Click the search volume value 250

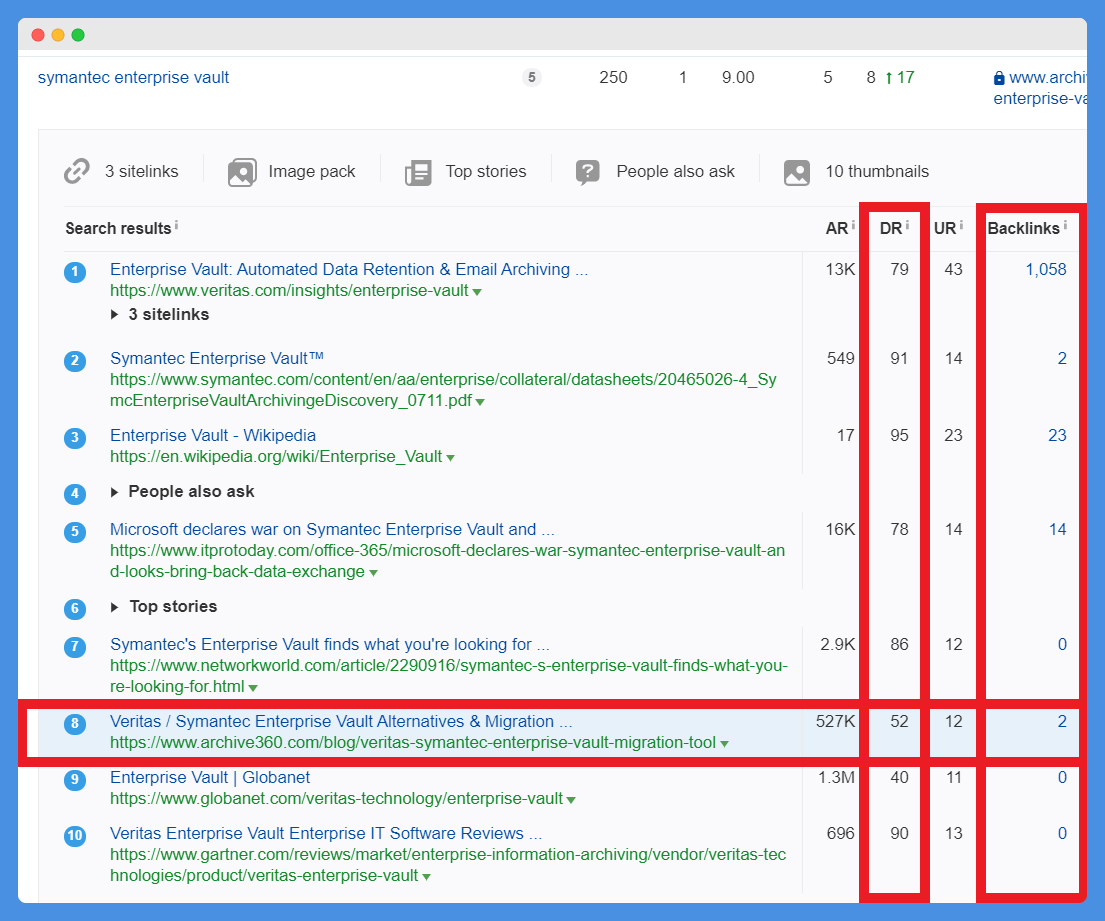point(613,78)
